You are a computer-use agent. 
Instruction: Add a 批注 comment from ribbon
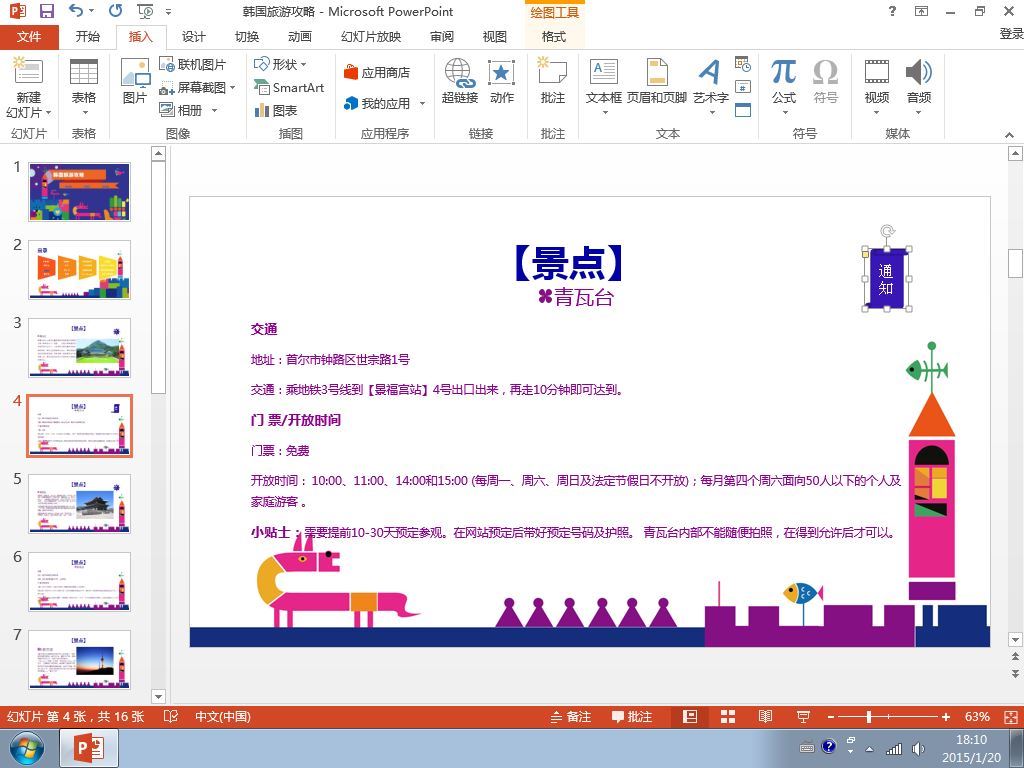pyautogui.click(x=552, y=81)
